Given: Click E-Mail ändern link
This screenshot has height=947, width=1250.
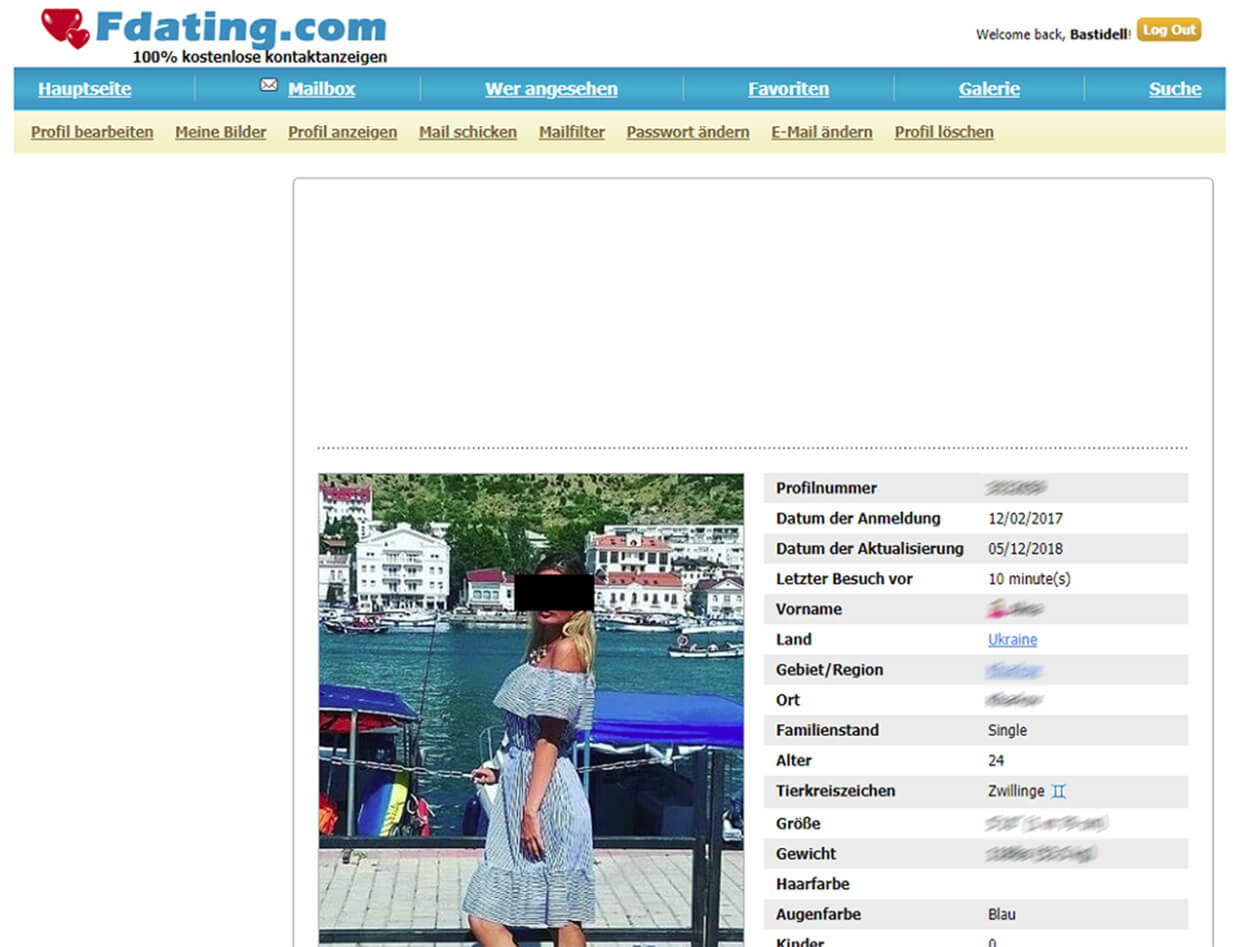Looking at the screenshot, I should pyautogui.click(x=822, y=132).
